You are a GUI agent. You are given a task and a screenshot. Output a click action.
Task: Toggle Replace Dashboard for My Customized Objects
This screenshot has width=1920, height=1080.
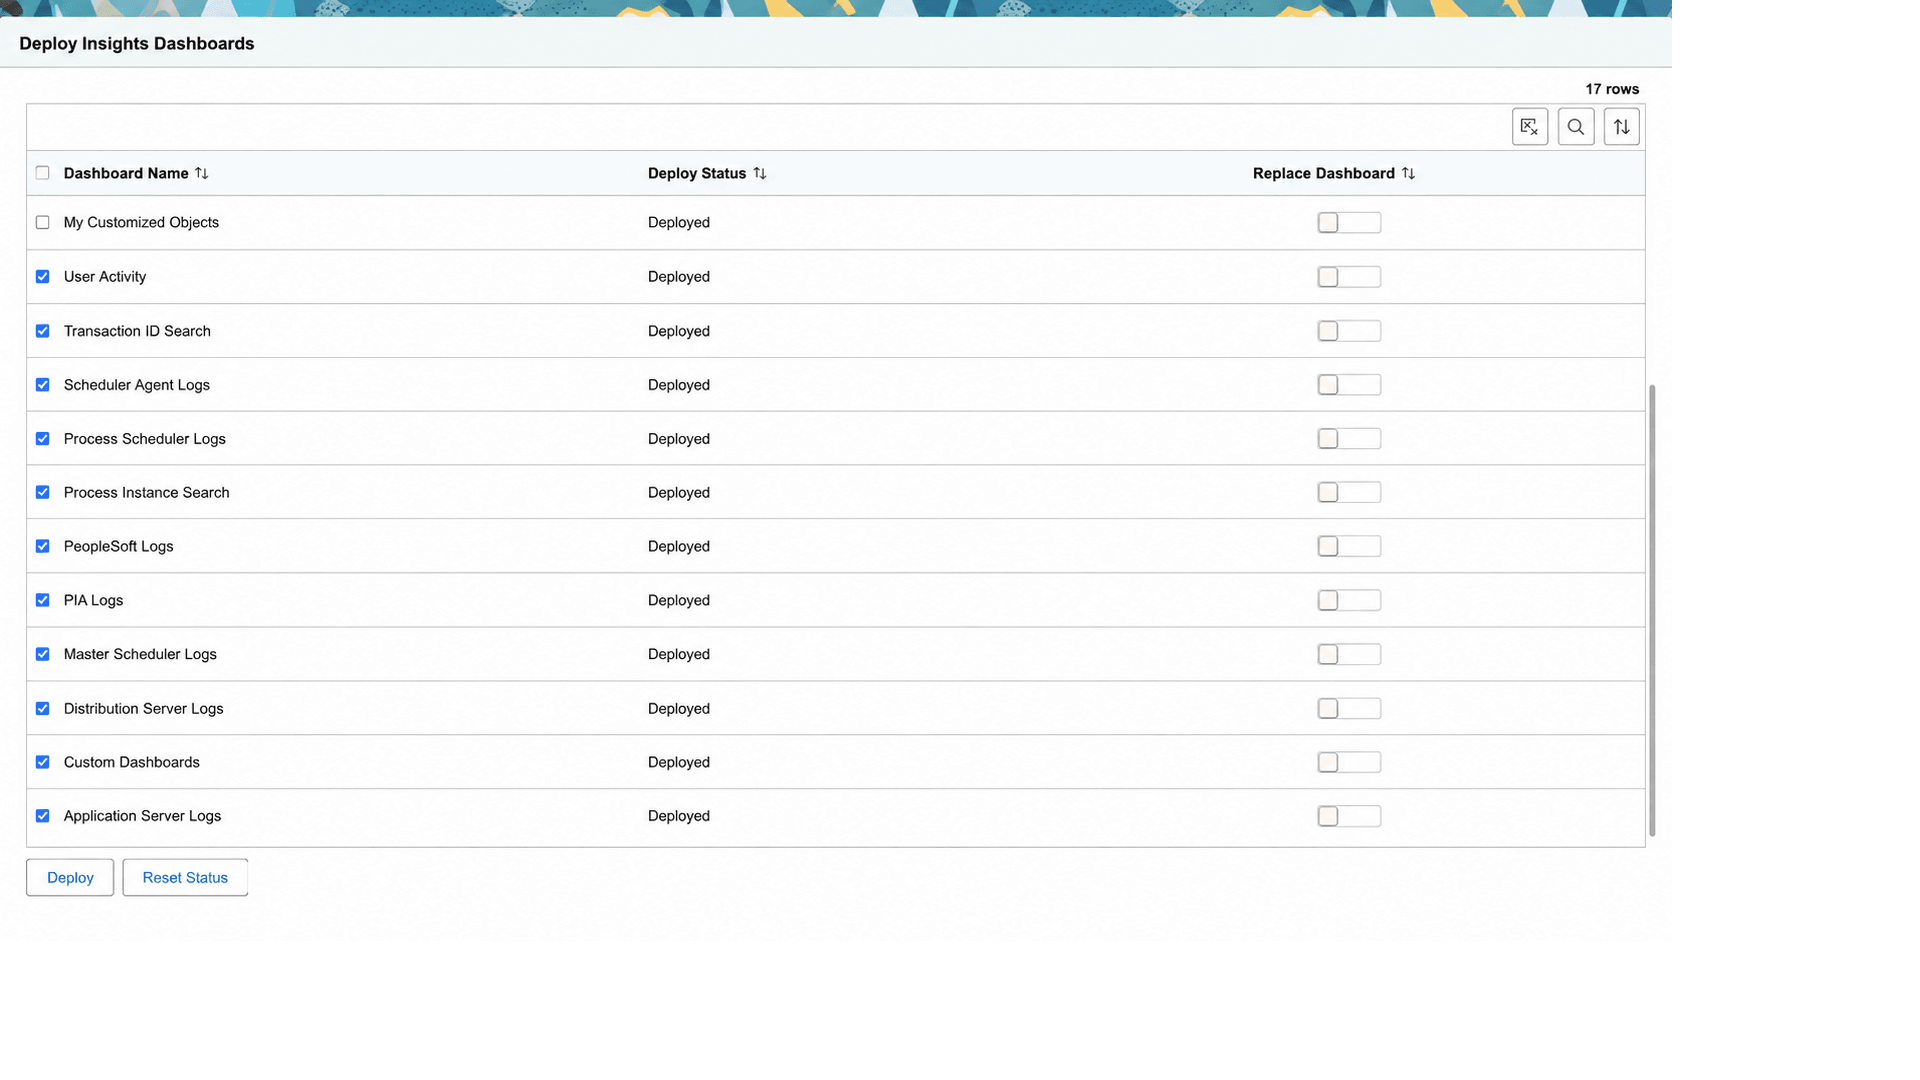point(1349,222)
